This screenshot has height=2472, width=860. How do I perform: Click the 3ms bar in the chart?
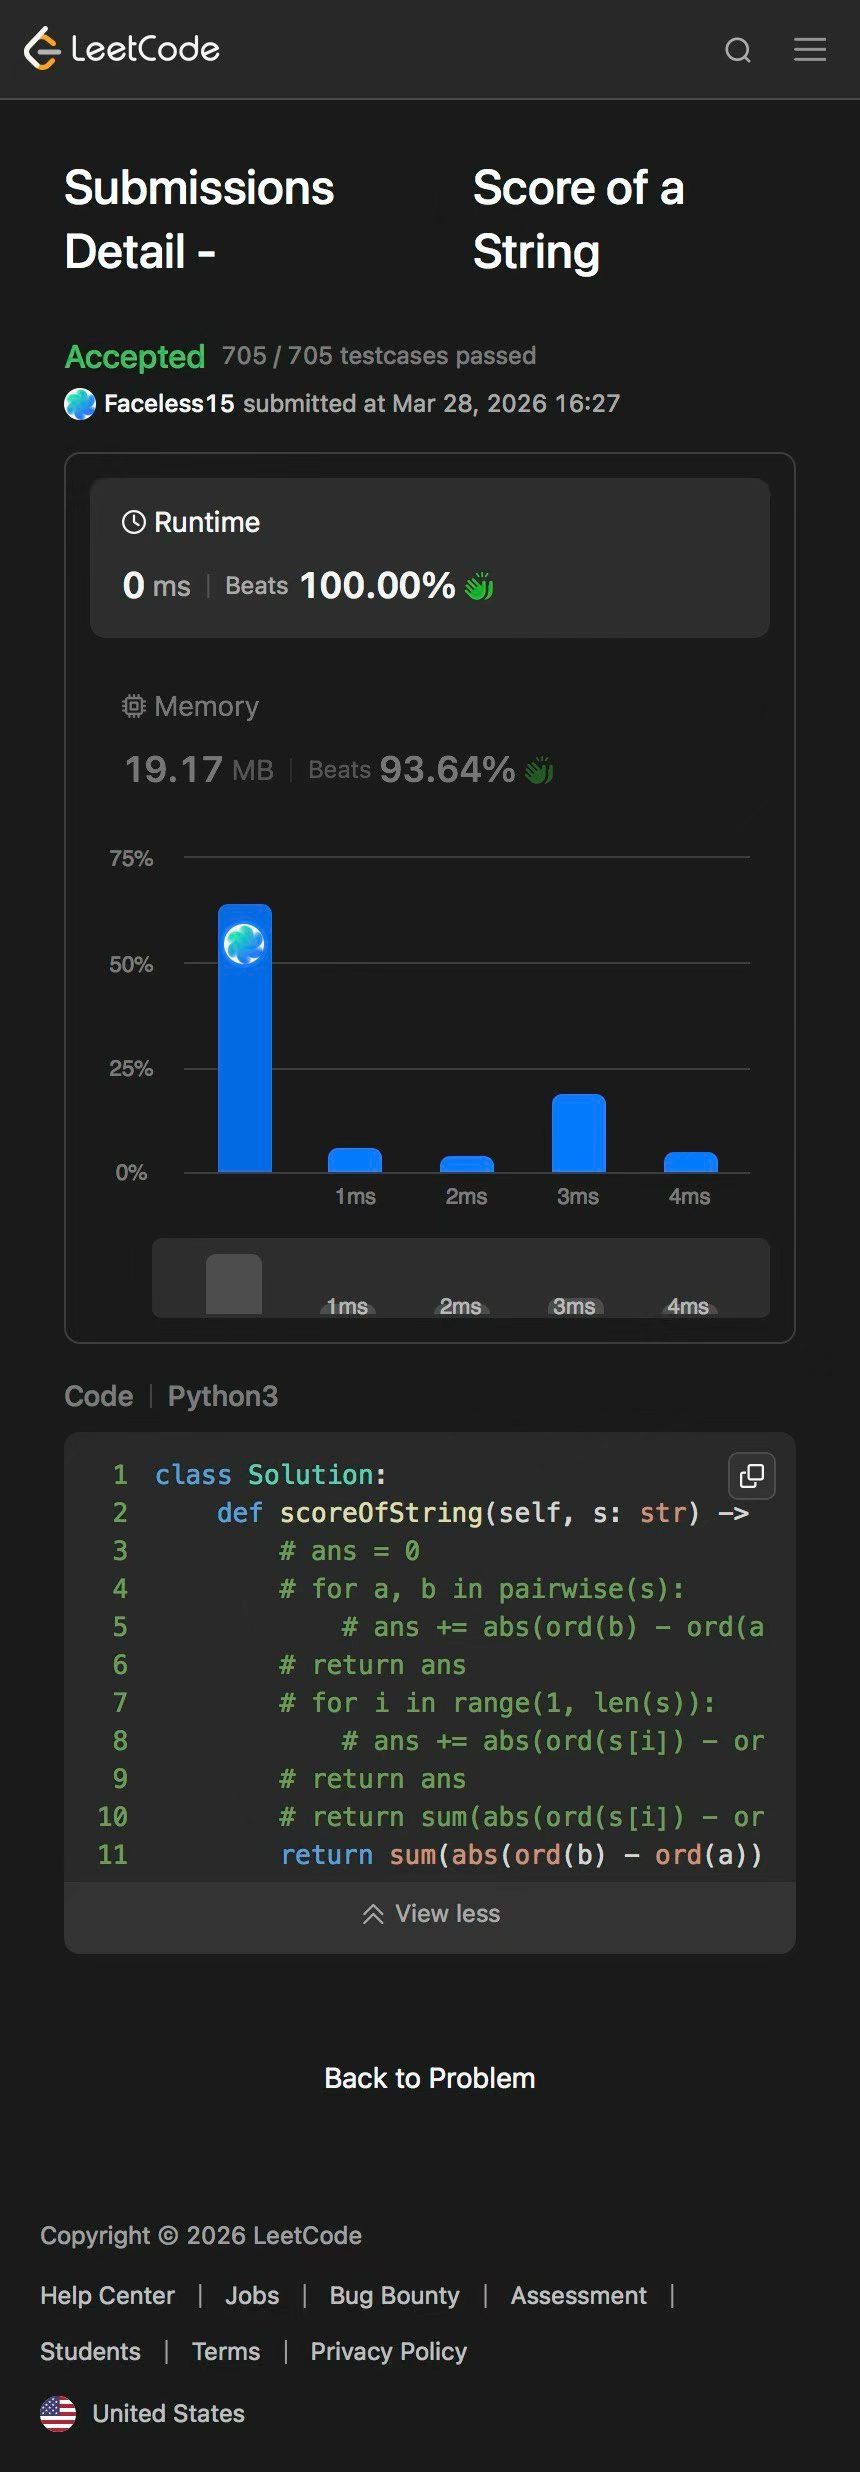tap(578, 1133)
